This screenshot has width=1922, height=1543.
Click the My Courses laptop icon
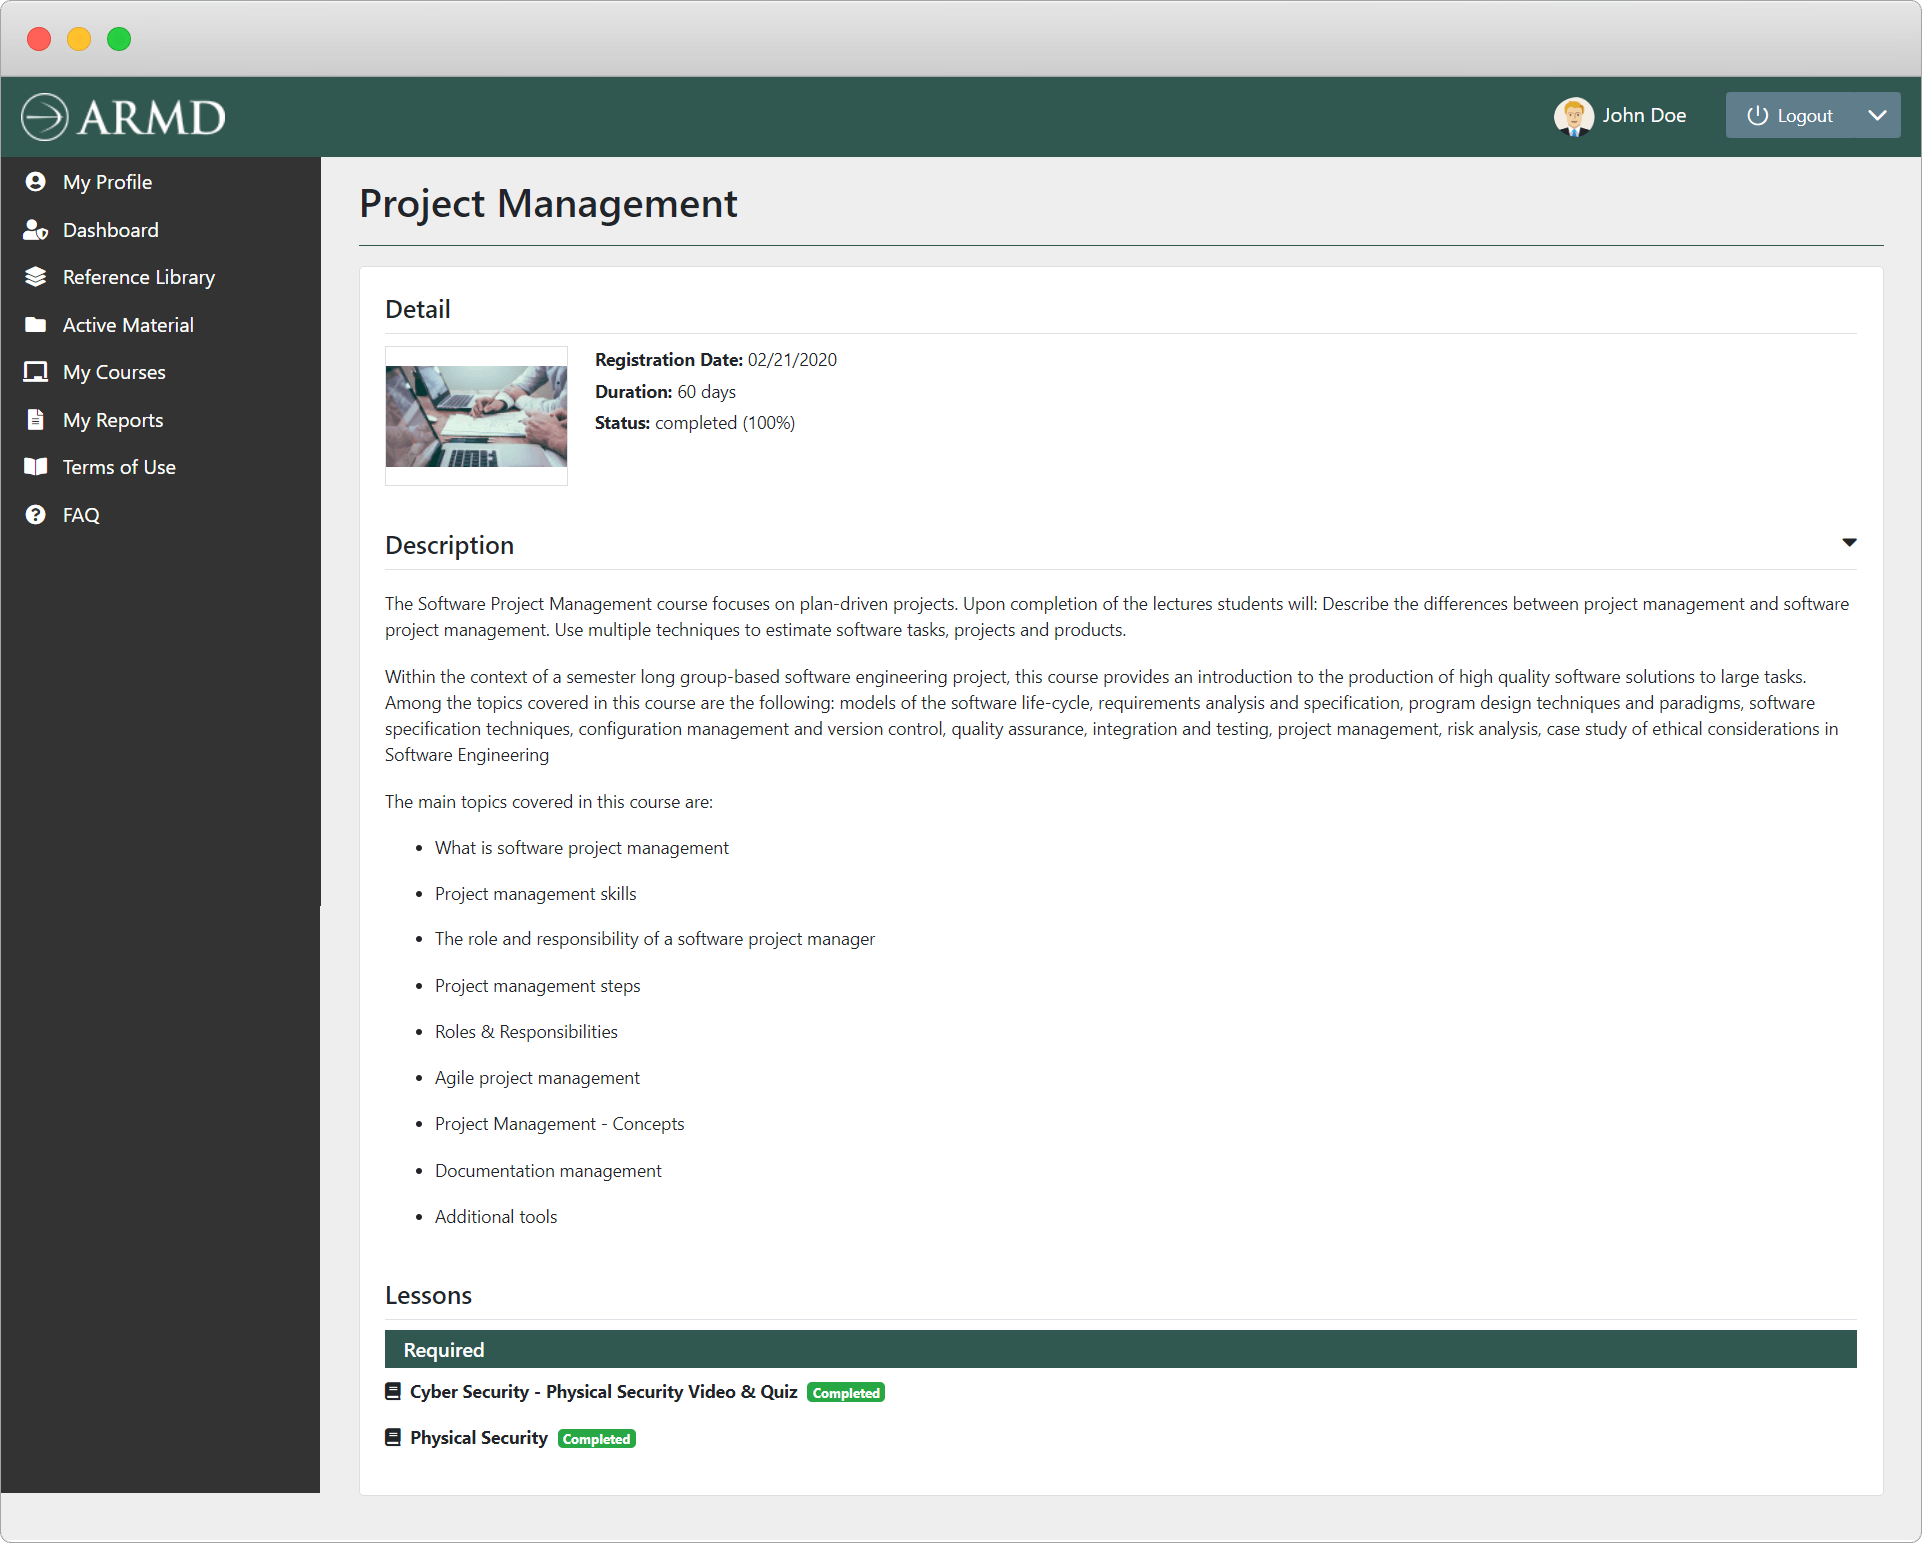(x=36, y=372)
